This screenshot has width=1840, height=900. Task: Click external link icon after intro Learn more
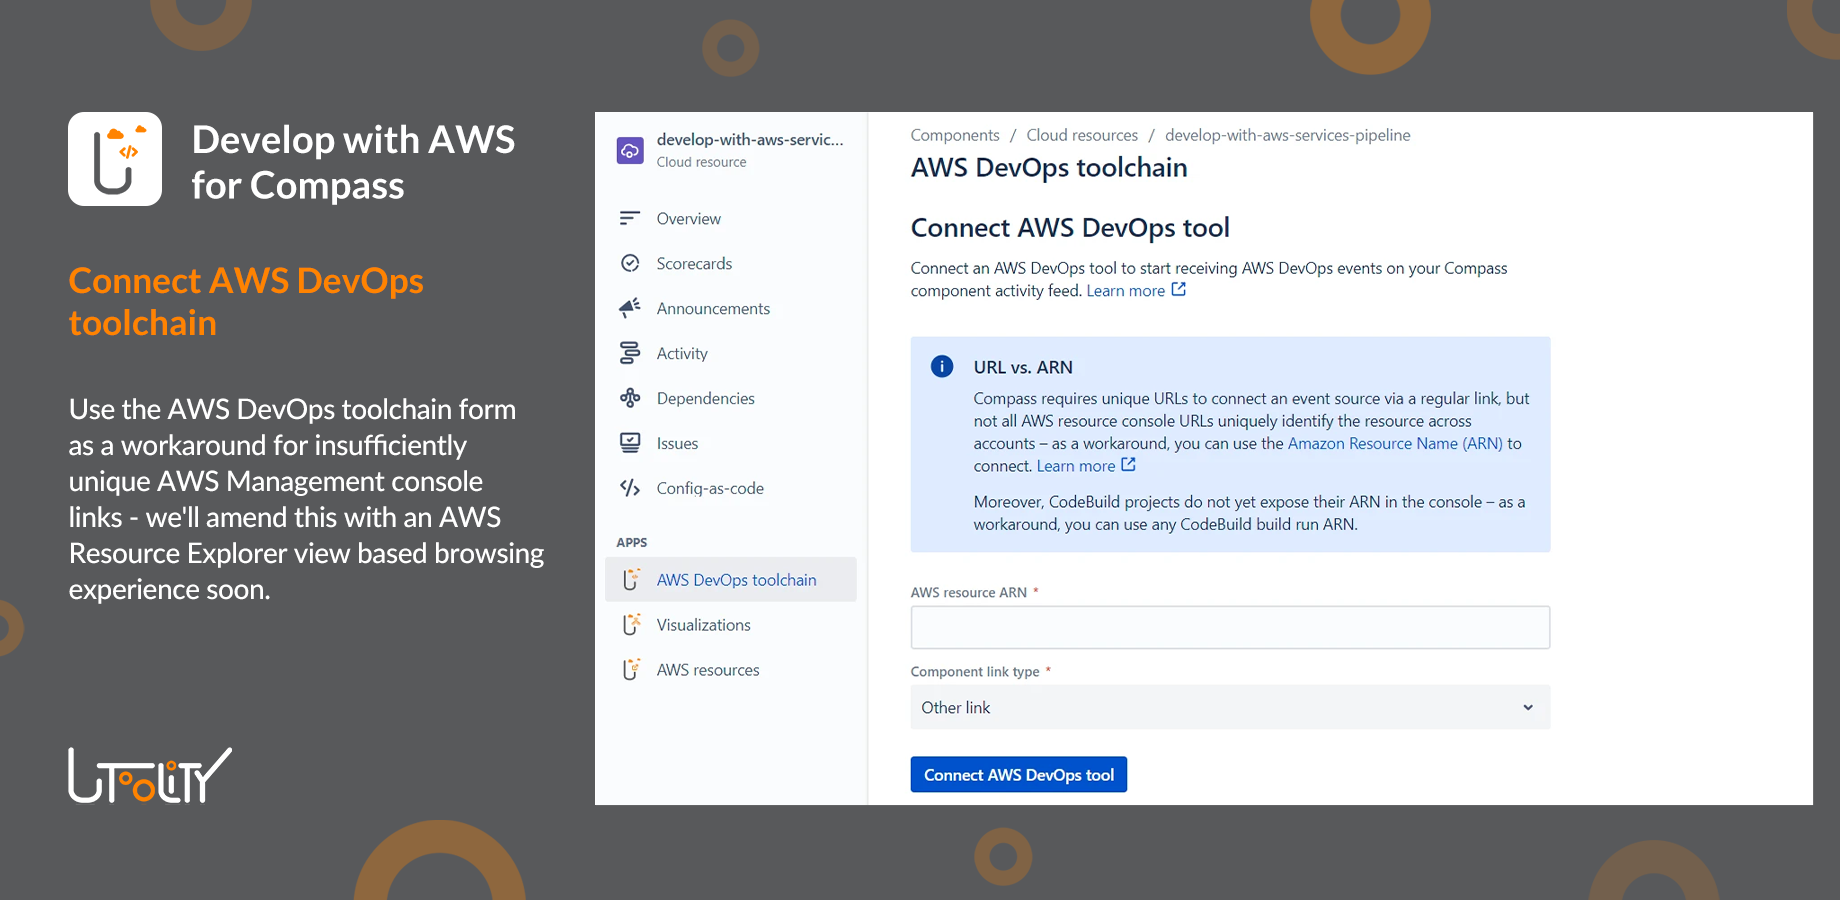1179,289
